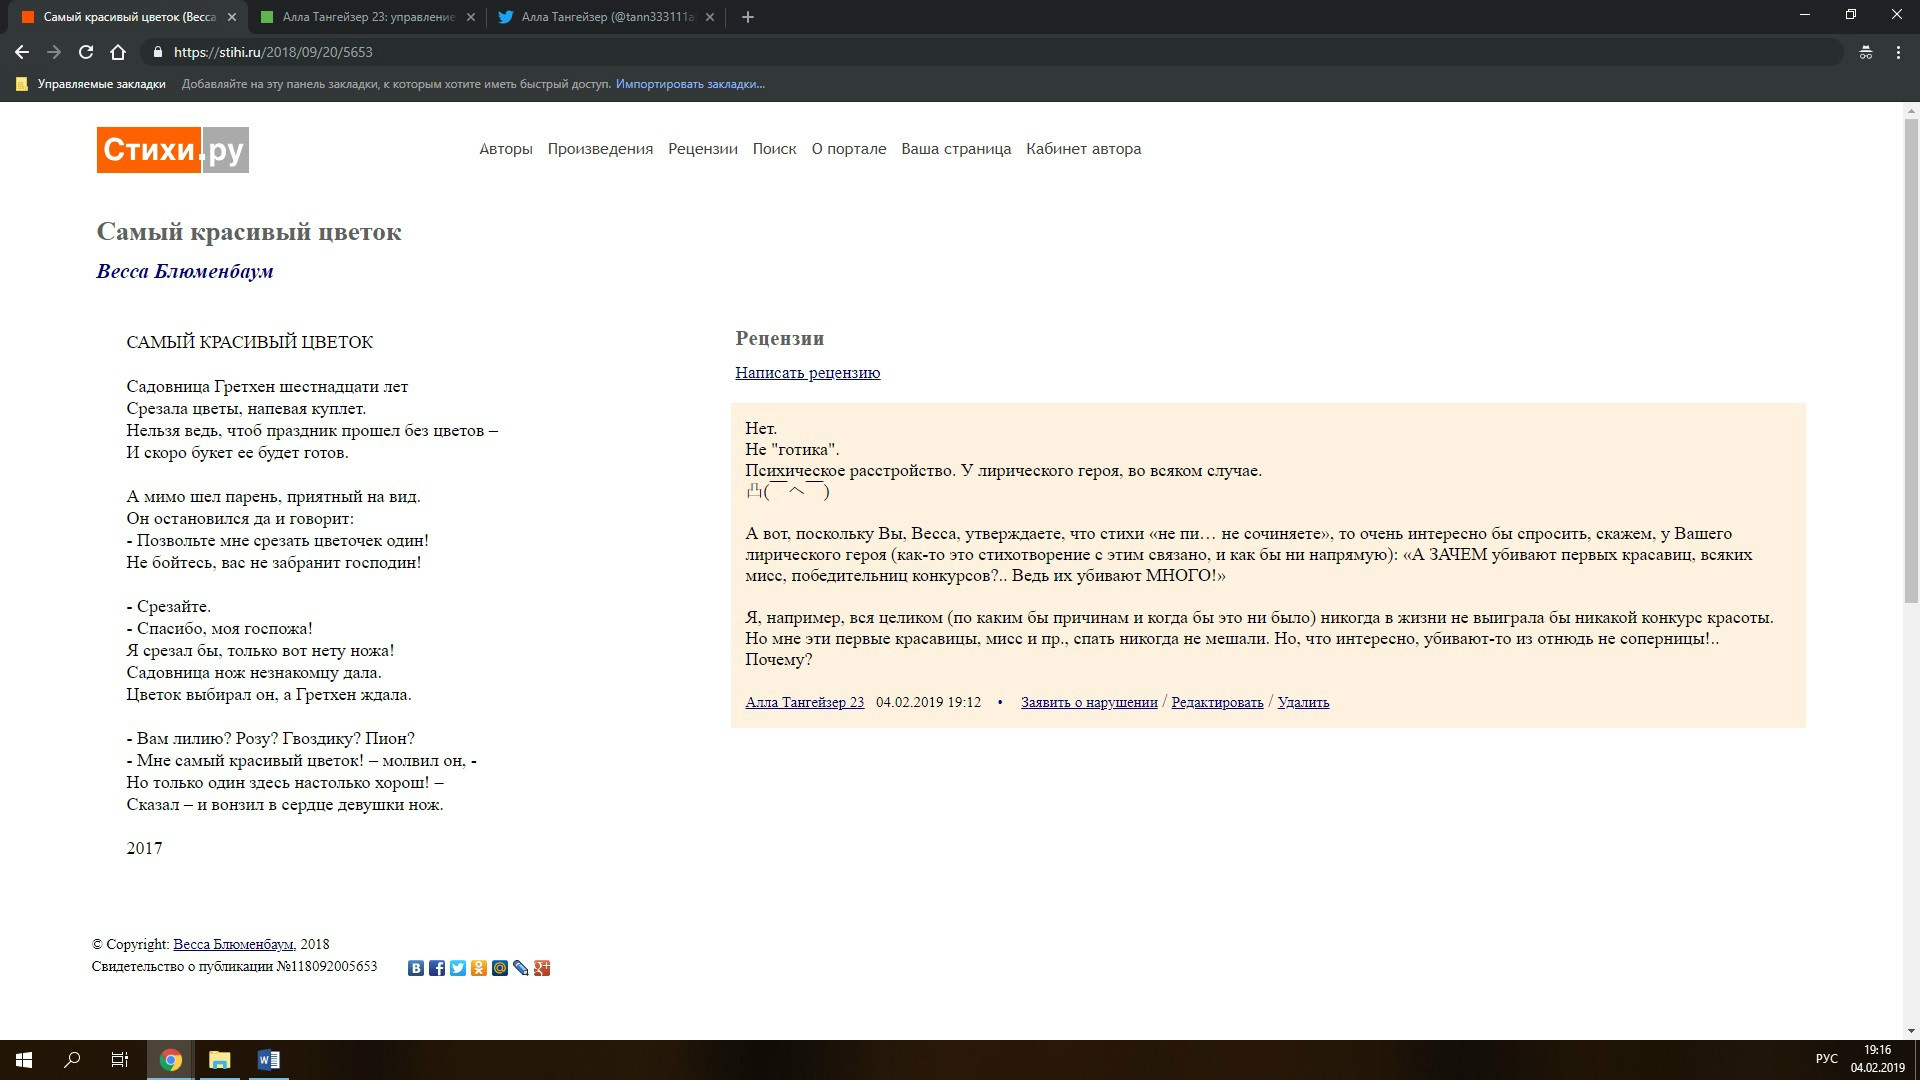
Task: Share poem via Odnoklassniki icon
Action: [479, 968]
